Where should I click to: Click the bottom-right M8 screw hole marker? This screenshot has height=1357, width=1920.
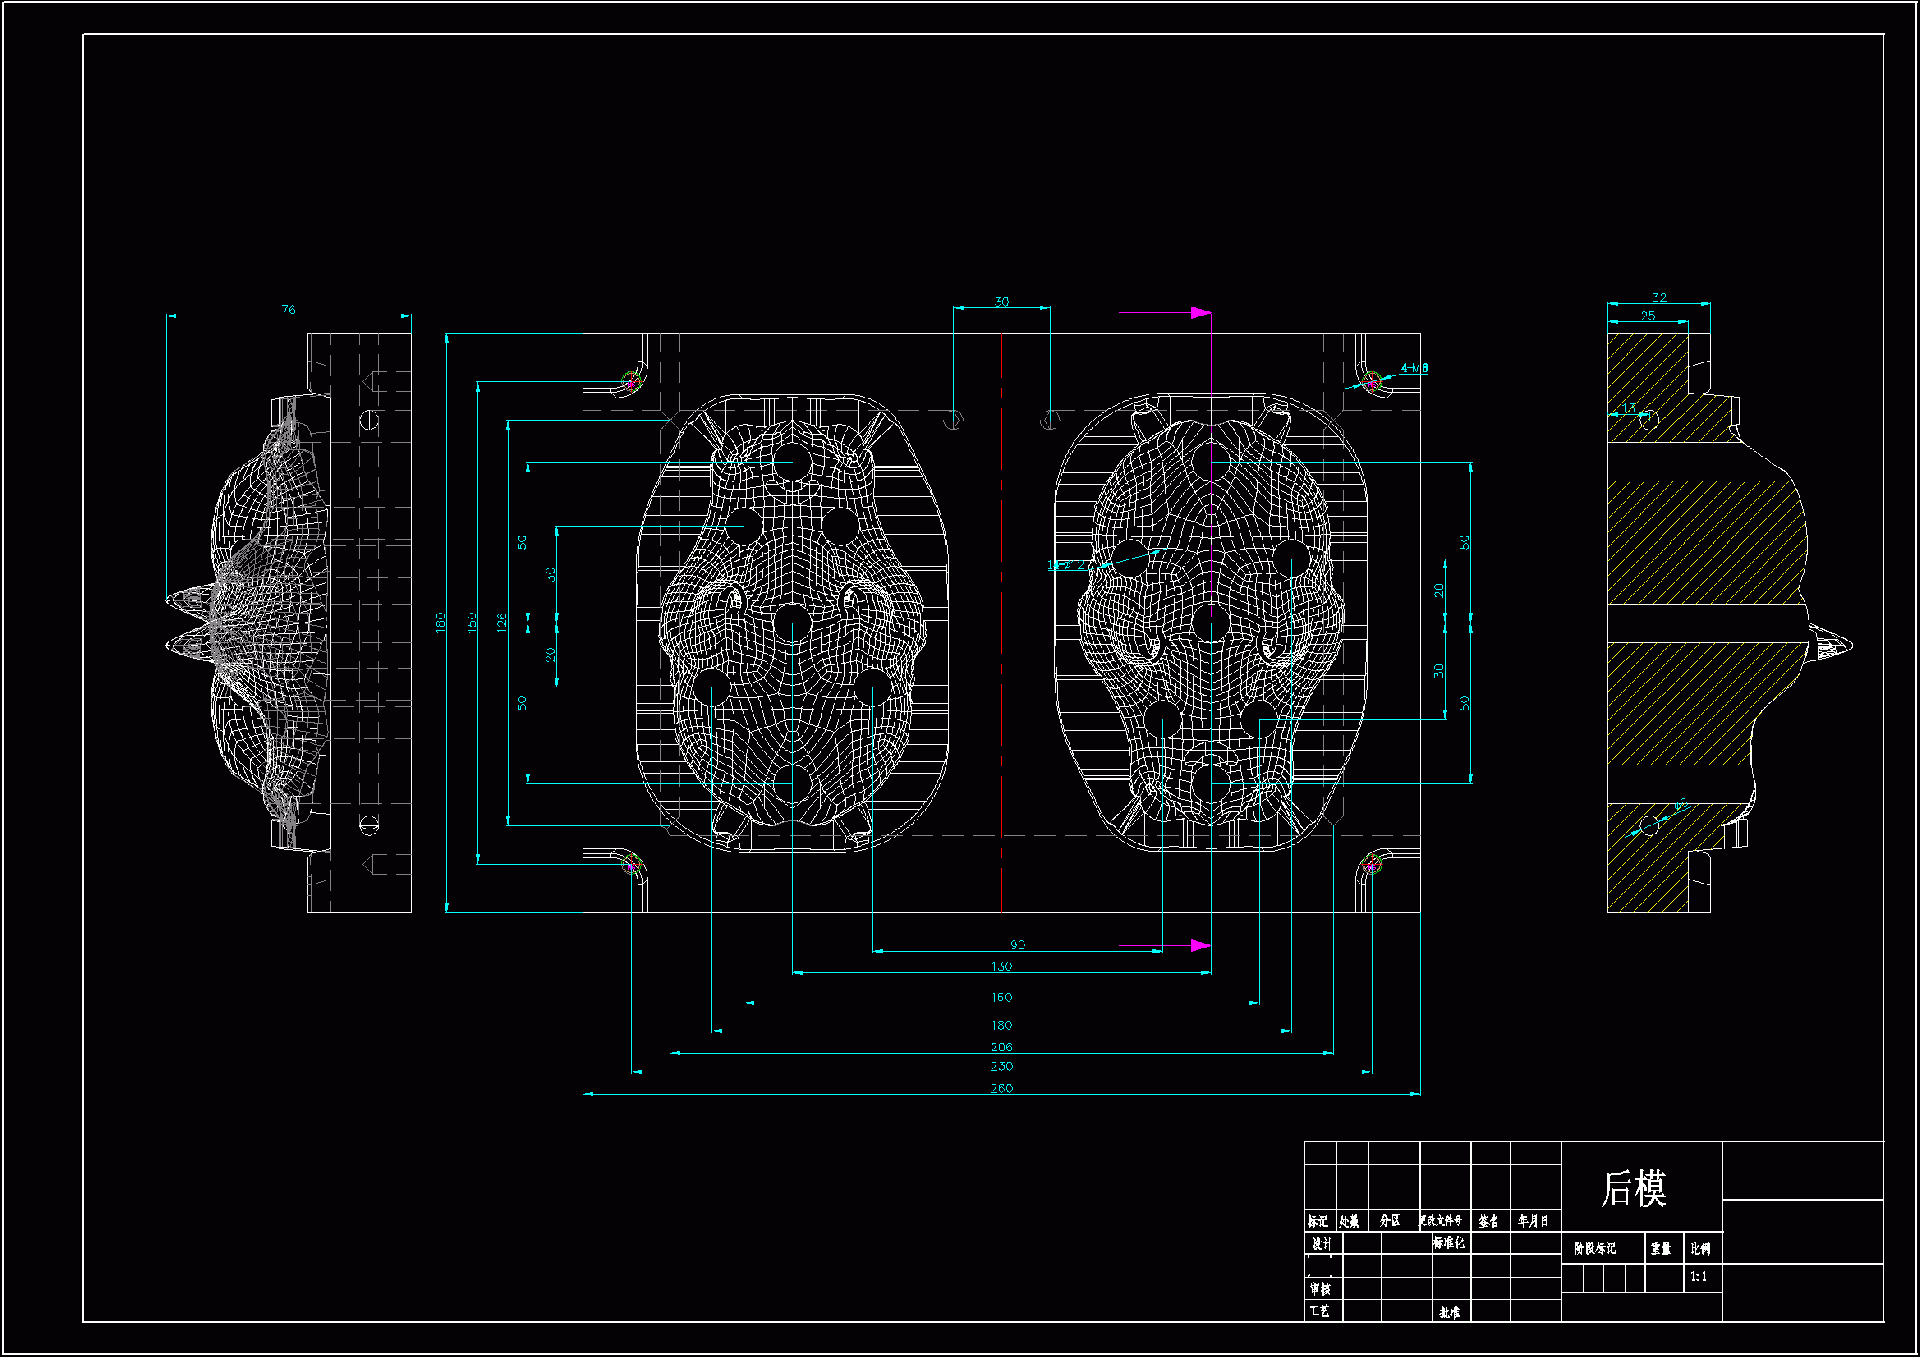[1372, 864]
